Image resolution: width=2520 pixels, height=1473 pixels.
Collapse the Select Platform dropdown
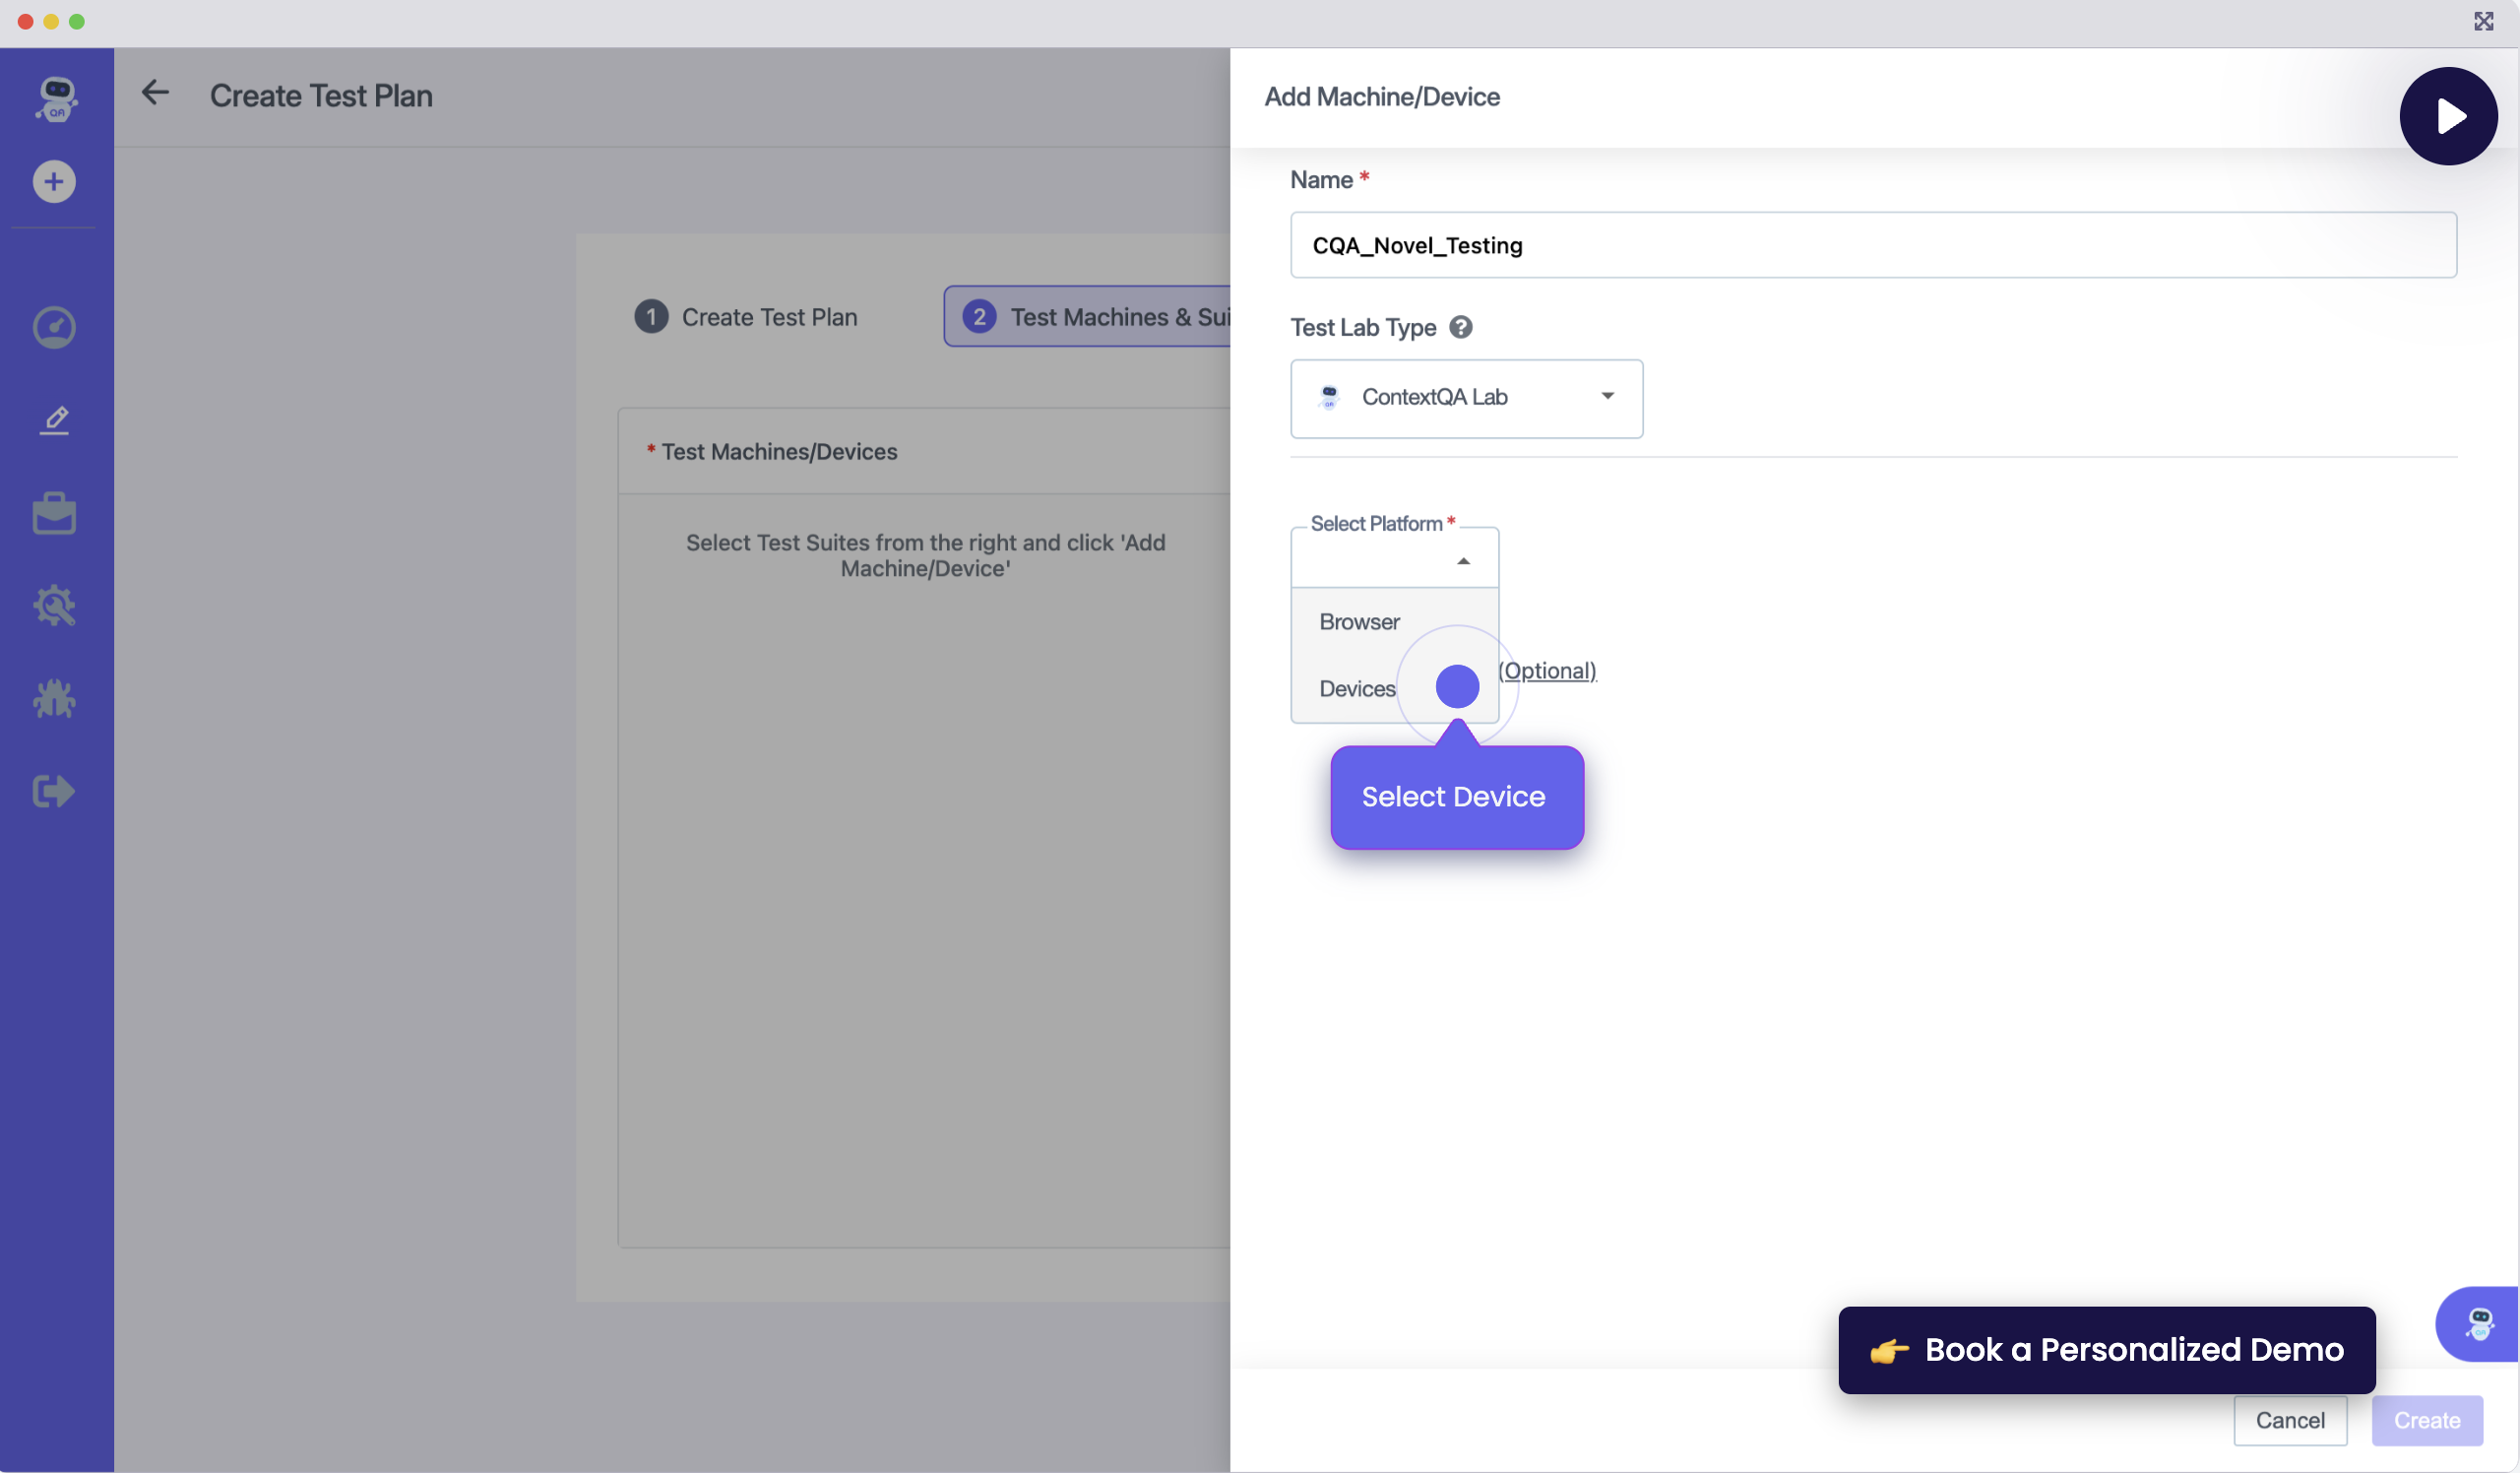1462,561
